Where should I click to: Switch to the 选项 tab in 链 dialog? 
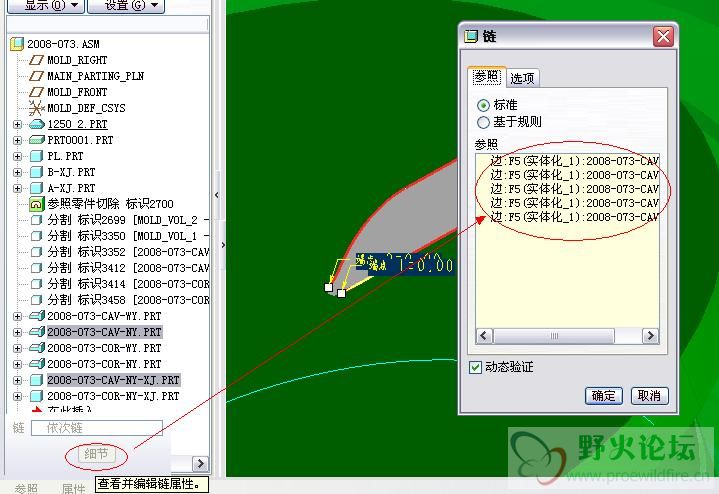pos(522,78)
